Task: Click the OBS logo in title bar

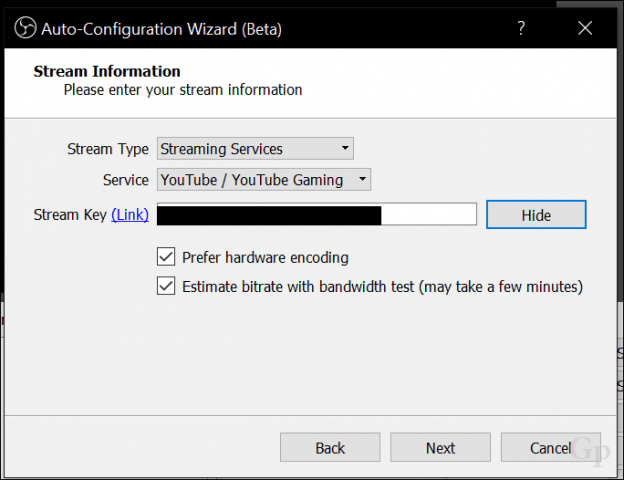Action: [25, 28]
